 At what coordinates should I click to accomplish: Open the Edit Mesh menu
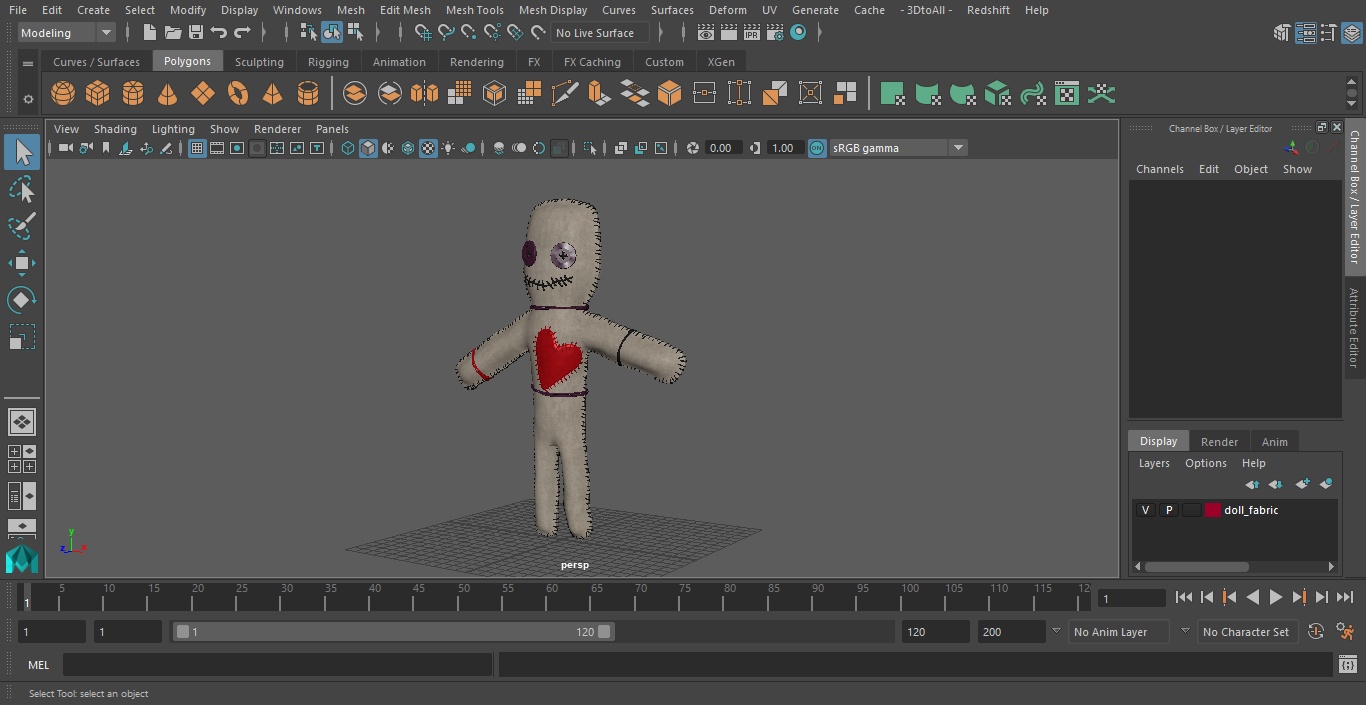point(405,10)
